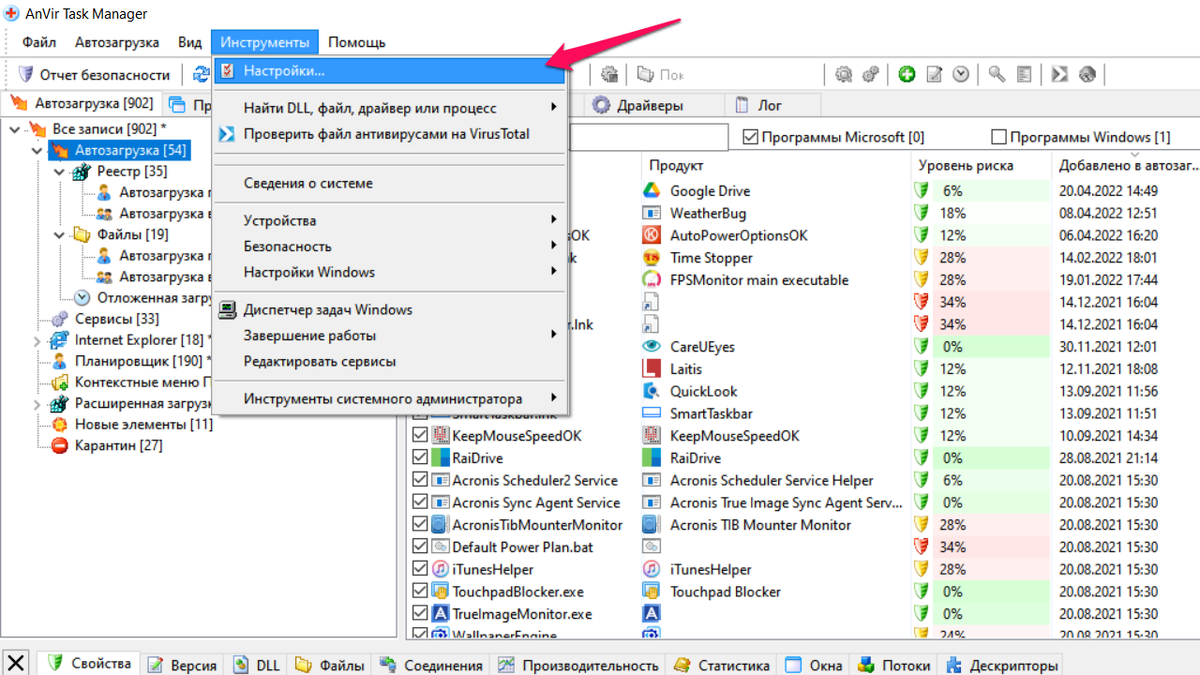The height and width of the screenshot is (675, 1200).
Task: Open the Завершение работы submenu
Action: [390, 336]
